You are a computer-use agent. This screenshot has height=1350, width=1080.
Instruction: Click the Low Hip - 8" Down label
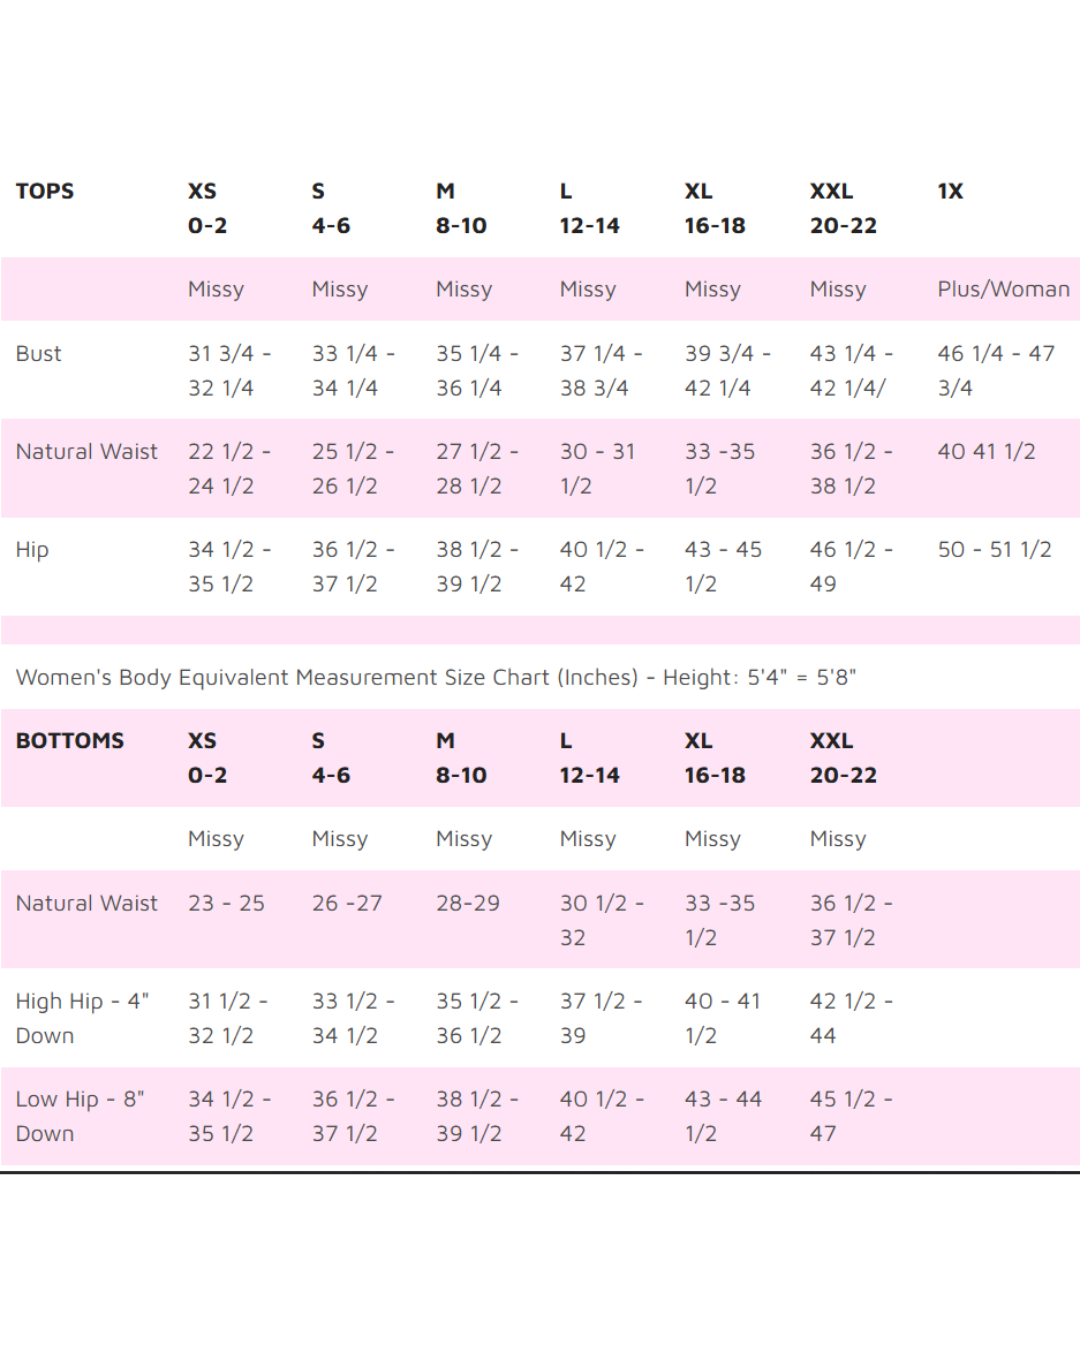click(x=80, y=1116)
